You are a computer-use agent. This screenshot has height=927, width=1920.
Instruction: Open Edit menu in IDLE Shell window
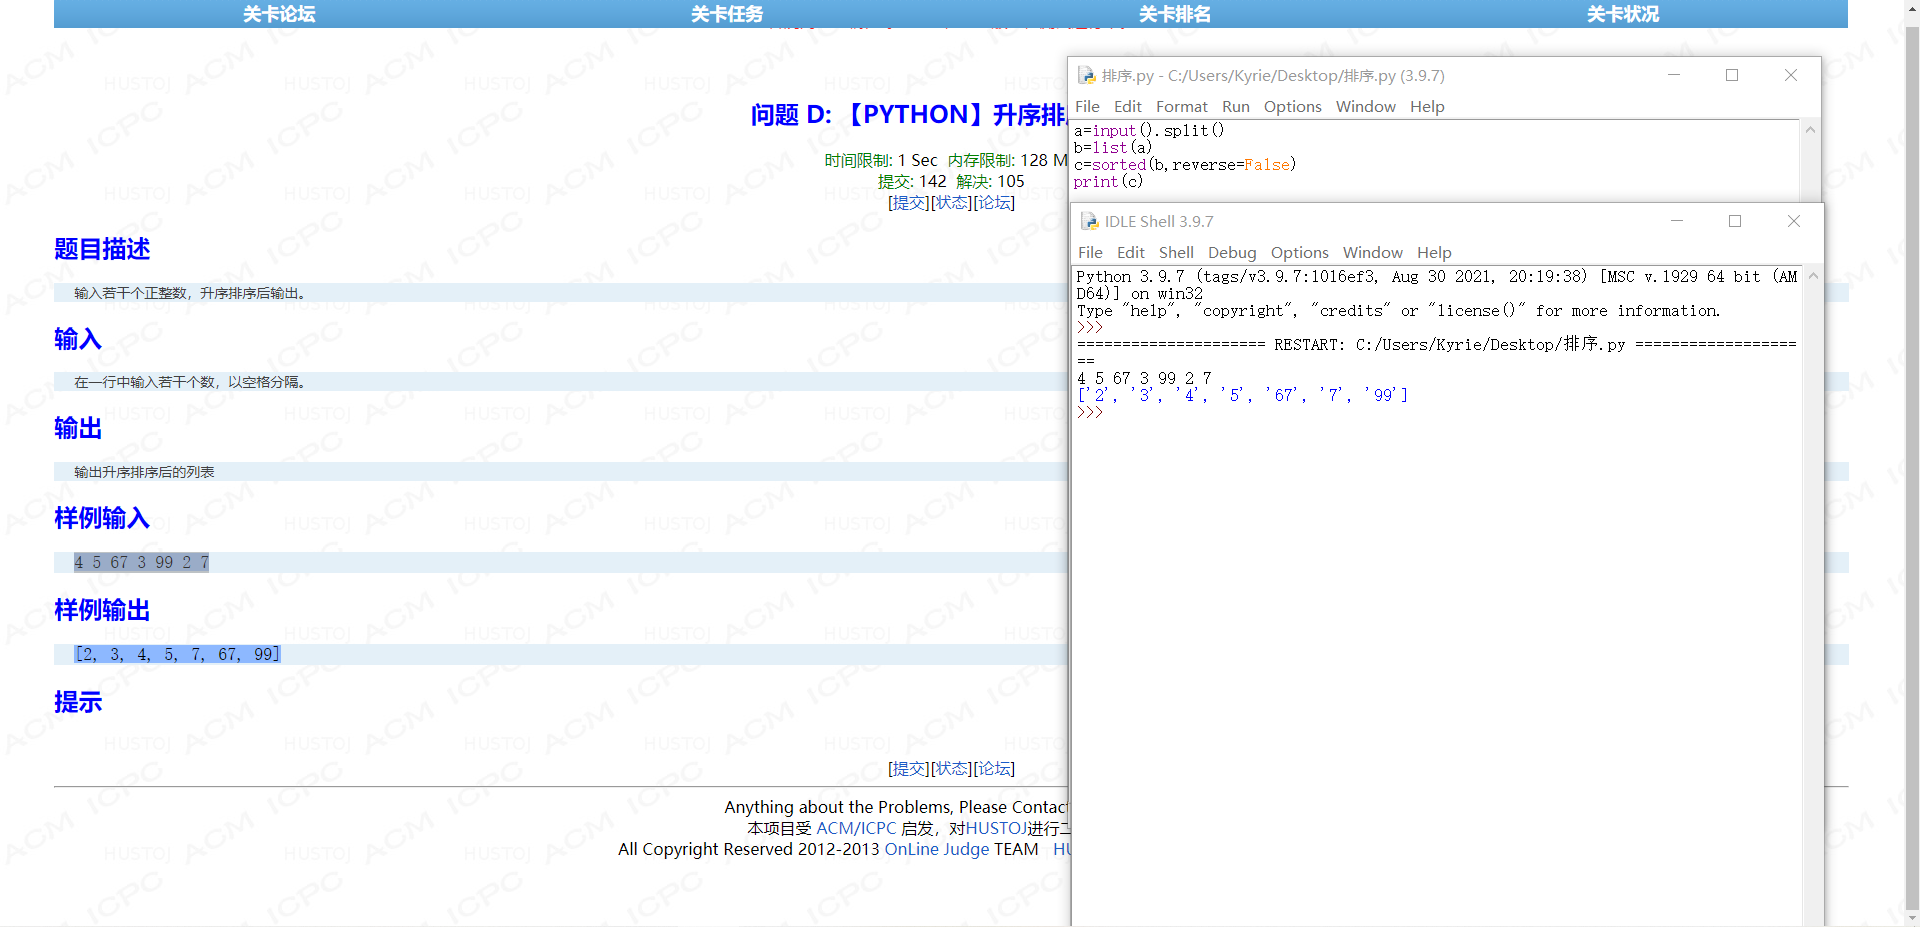(1130, 252)
